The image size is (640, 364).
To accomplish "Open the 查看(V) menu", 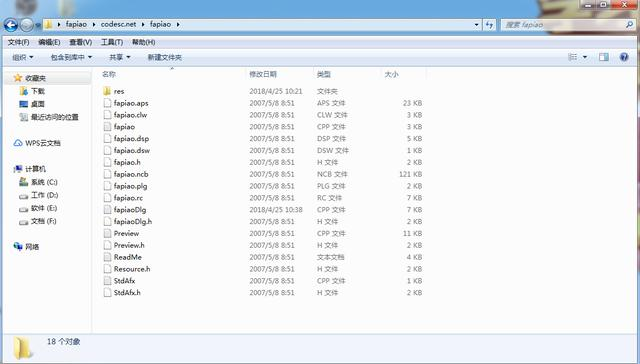I will pos(80,42).
